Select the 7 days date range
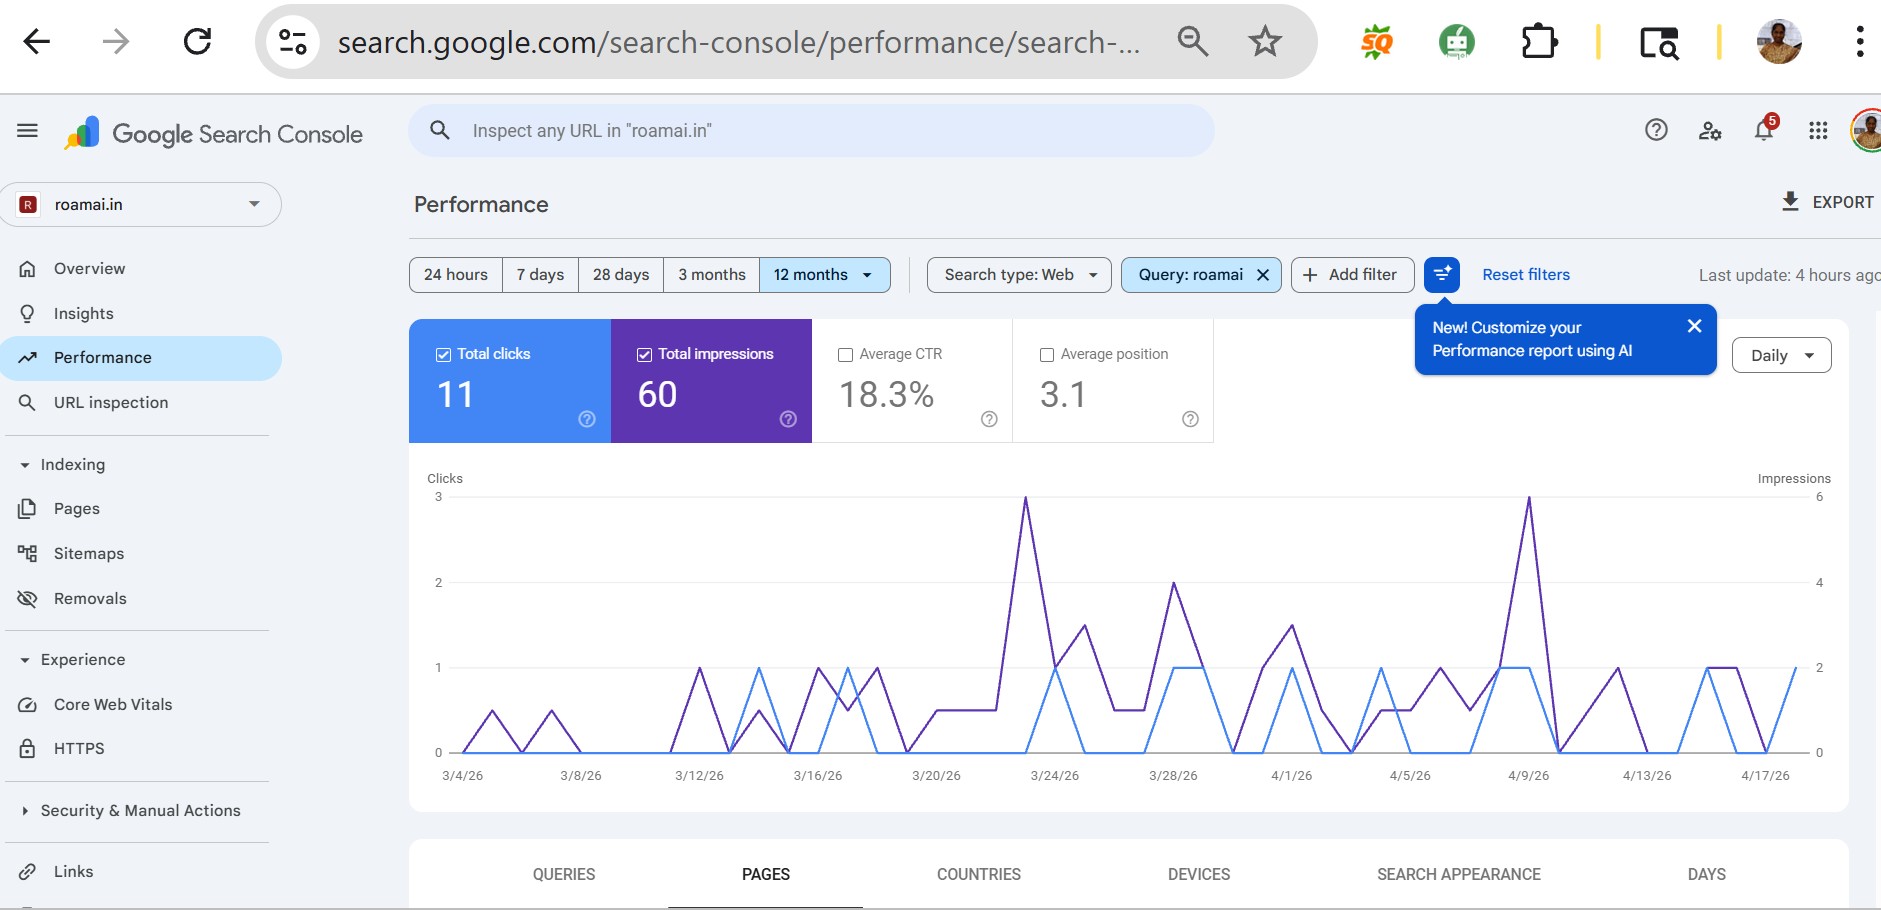 point(540,275)
